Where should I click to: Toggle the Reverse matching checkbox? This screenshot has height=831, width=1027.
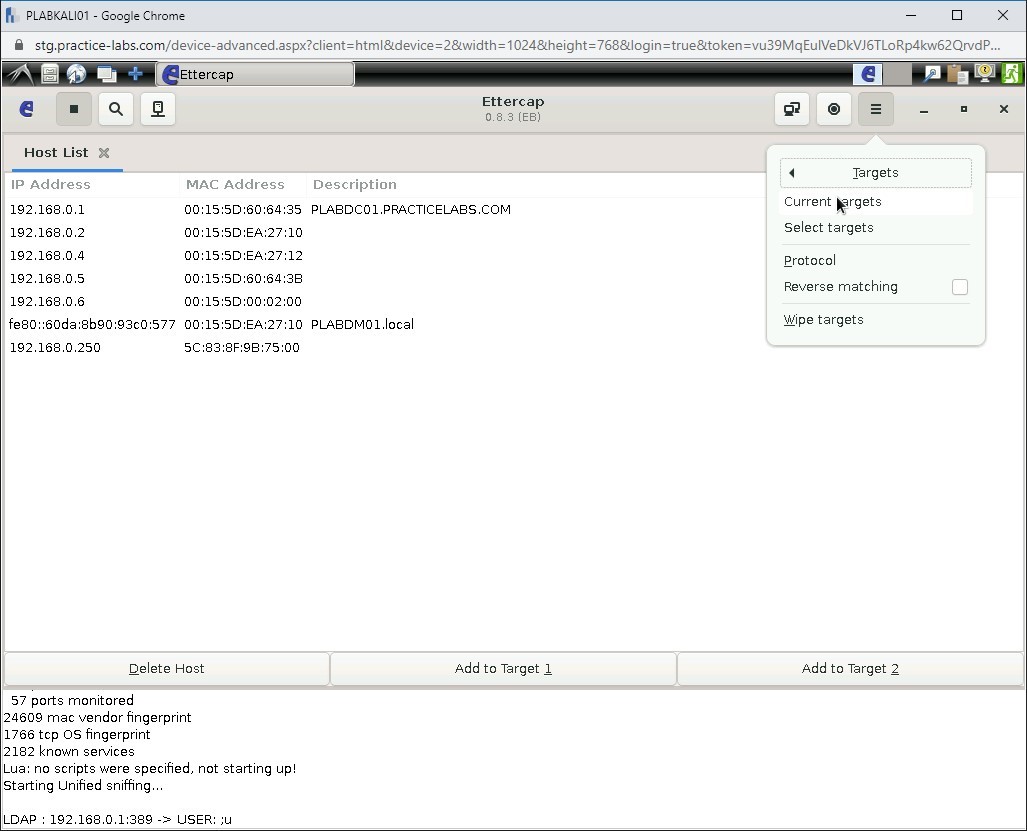[960, 287]
